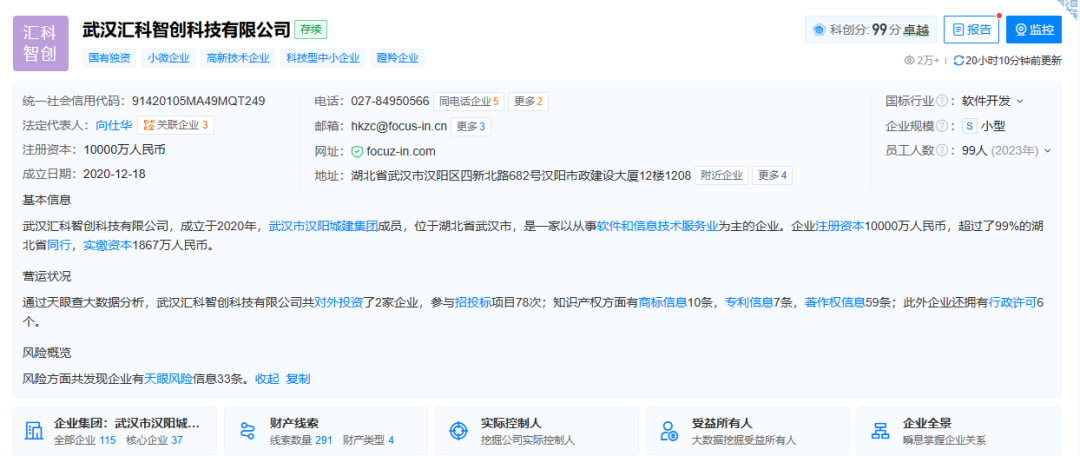
Task: Show 更多 3 email addresses
Action: [x=470, y=126]
